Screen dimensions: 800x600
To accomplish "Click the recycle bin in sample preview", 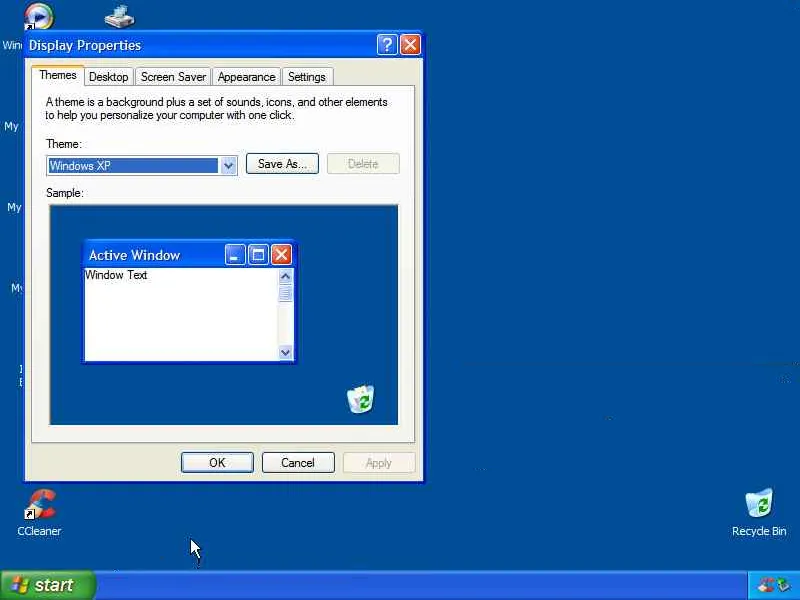I will pyautogui.click(x=360, y=399).
